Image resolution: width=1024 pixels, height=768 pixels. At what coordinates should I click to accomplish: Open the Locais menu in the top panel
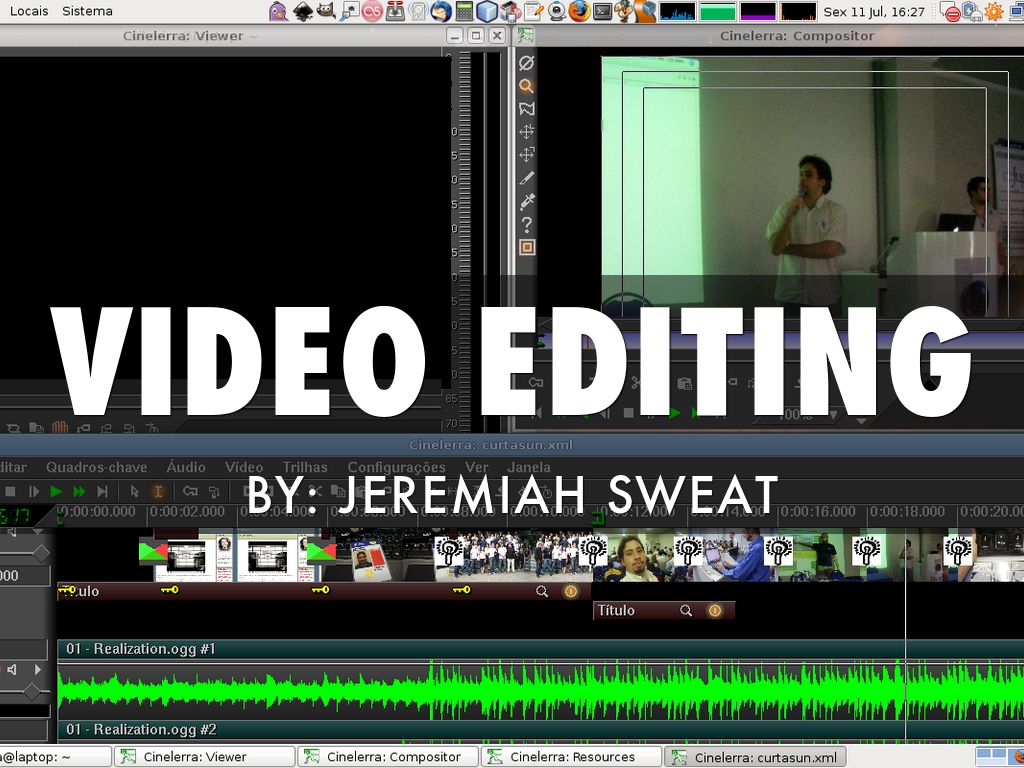(28, 11)
